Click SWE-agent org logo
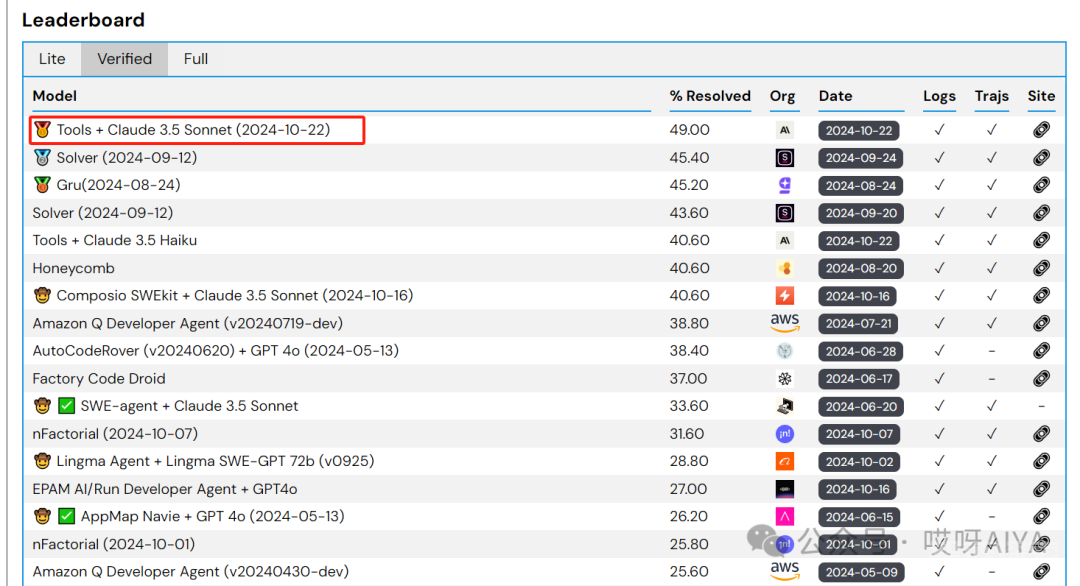1080x586 pixels. click(x=785, y=406)
